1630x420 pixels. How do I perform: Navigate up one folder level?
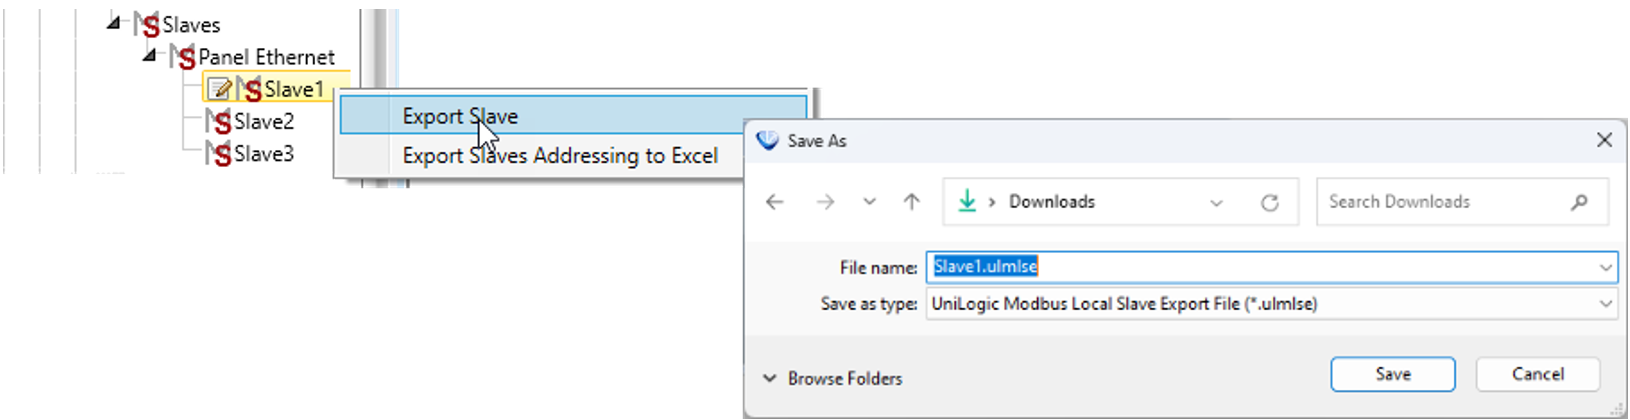coord(911,202)
